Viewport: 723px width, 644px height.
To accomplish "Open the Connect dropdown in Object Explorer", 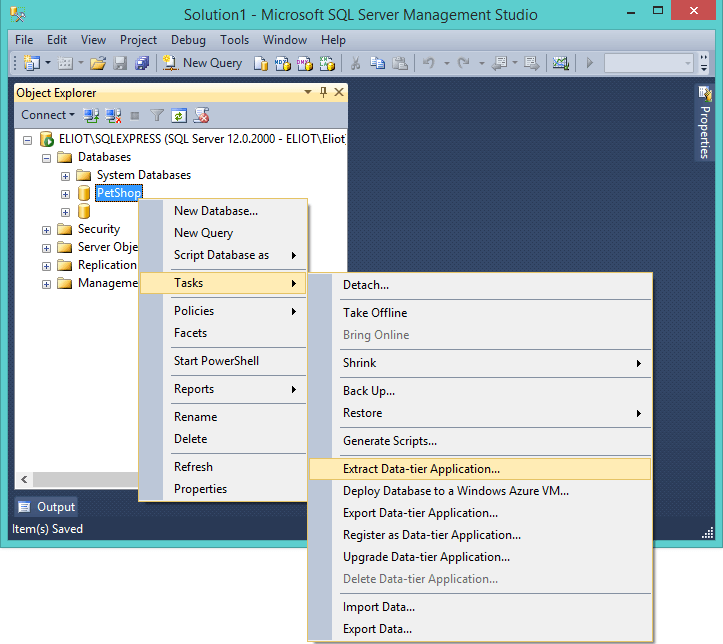I will tap(48, 115).
